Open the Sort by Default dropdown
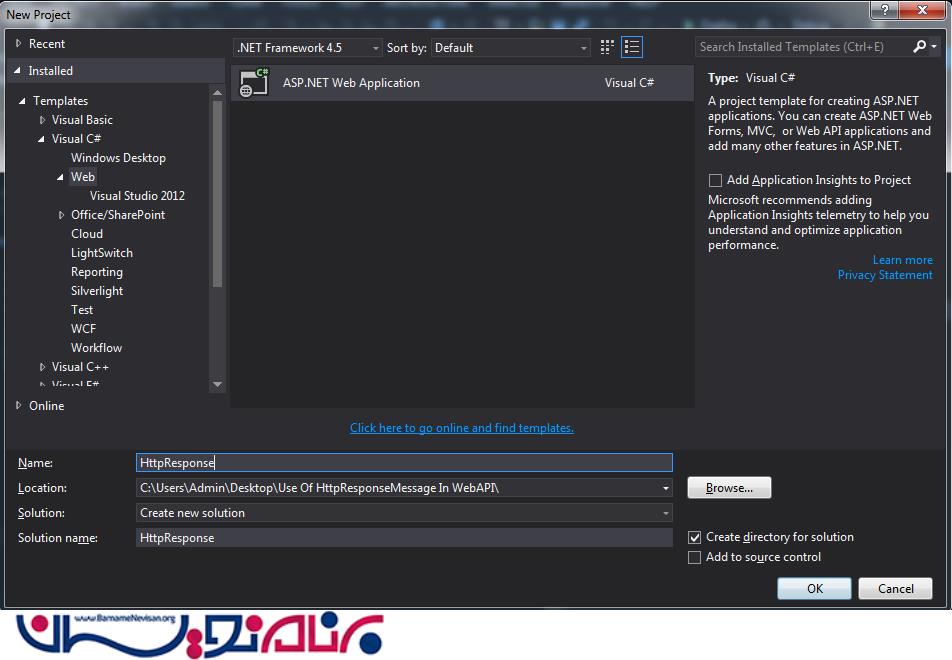 click(511, 47)
